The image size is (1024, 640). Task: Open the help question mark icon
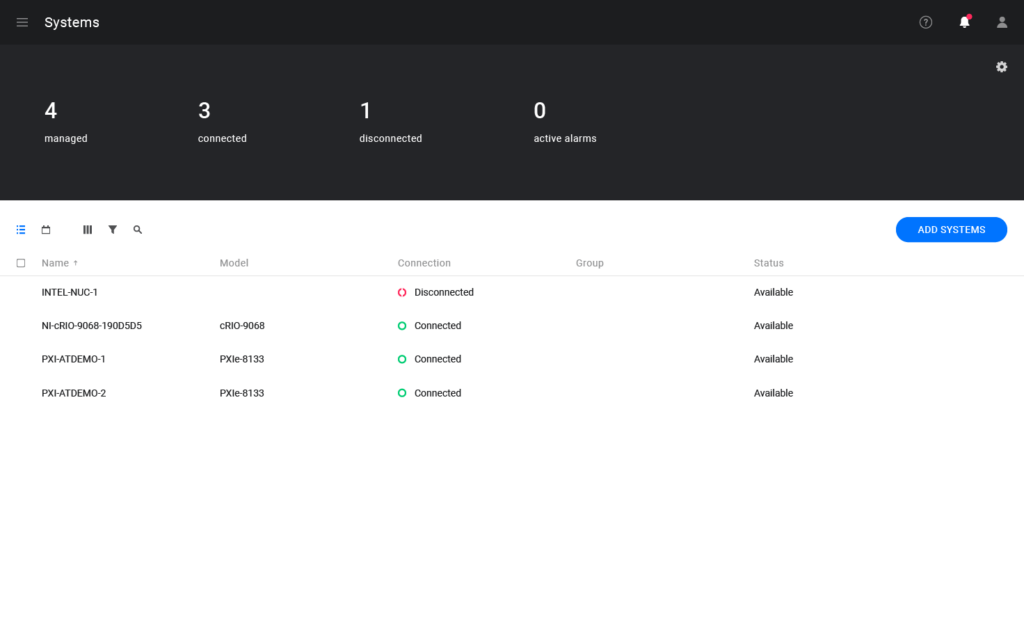pos(925,22)
